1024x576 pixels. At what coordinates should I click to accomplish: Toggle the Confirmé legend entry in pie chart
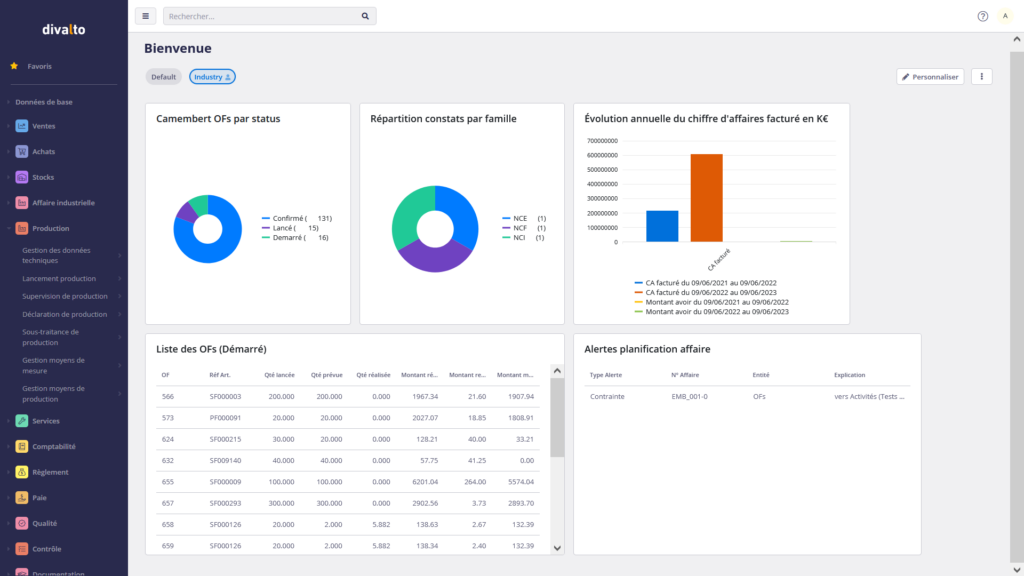291,218
